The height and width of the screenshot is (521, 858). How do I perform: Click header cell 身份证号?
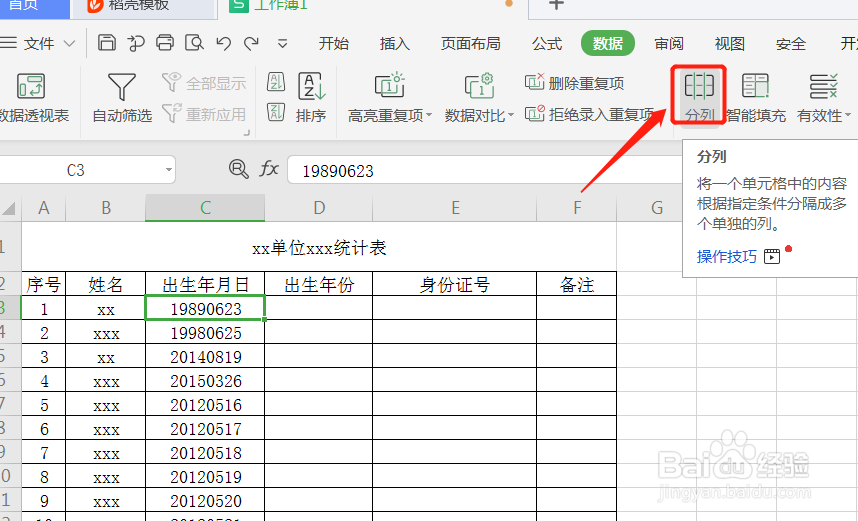coord(455,284)
